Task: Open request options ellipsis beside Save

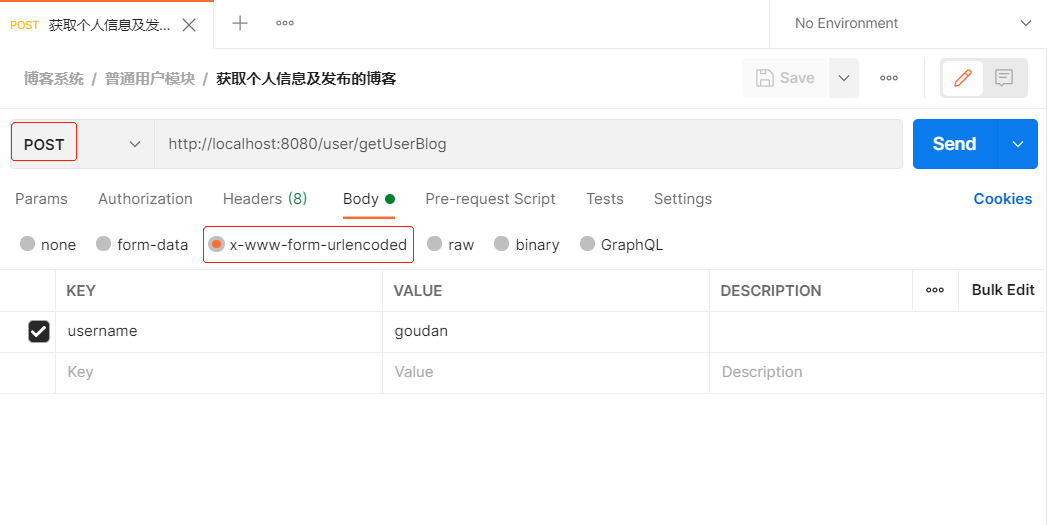Action: [x=888, y=78]
